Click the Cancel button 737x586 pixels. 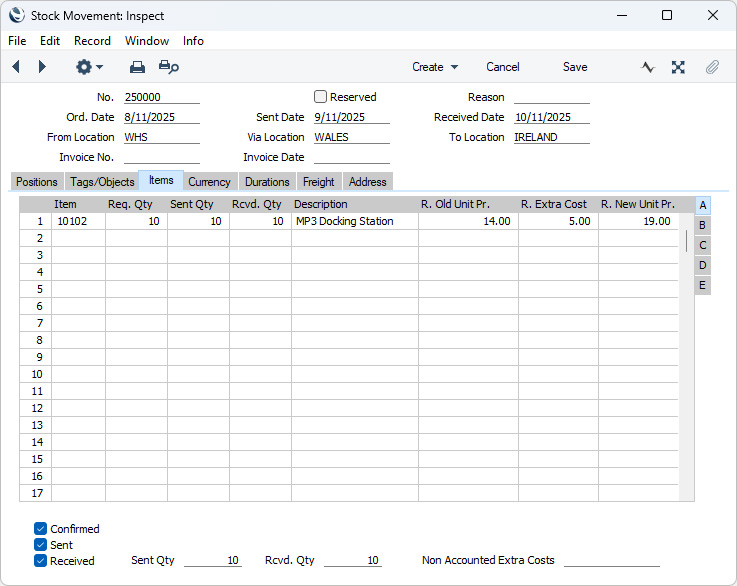502,67
